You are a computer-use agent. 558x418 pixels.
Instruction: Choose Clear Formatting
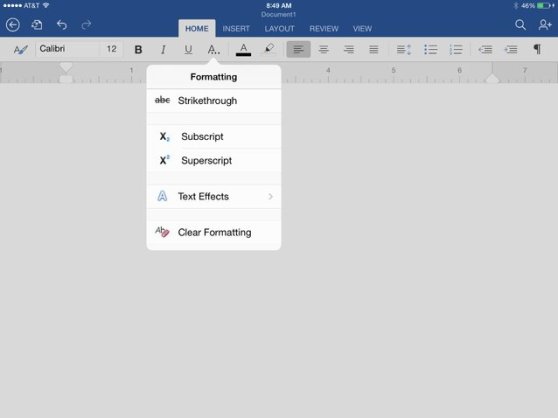point(214,232)
